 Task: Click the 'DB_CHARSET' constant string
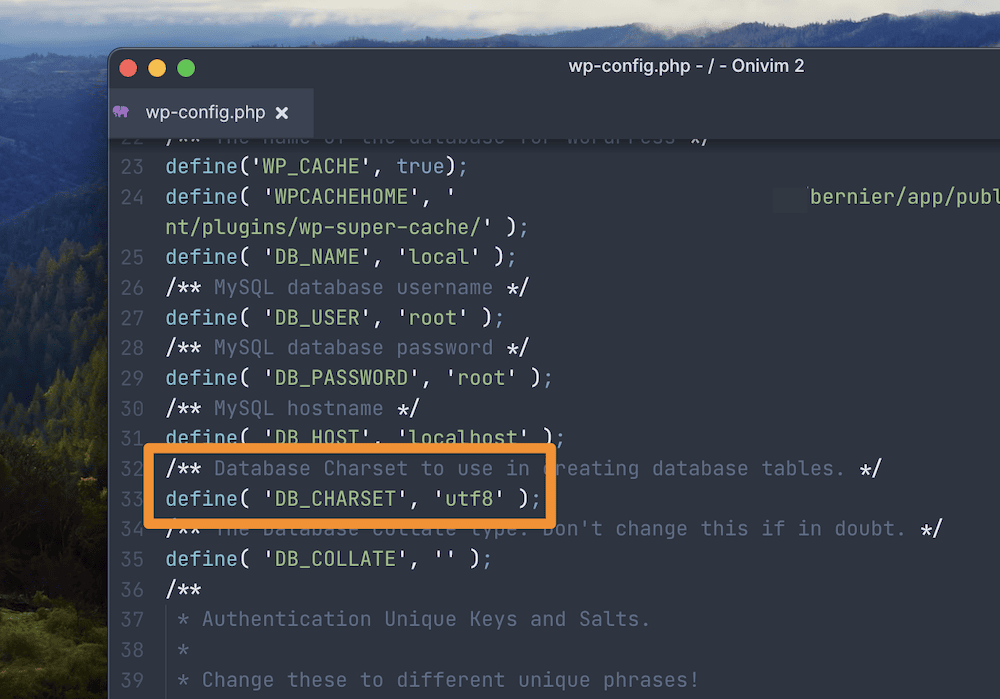pyautogui.click(x=335, y=499)
